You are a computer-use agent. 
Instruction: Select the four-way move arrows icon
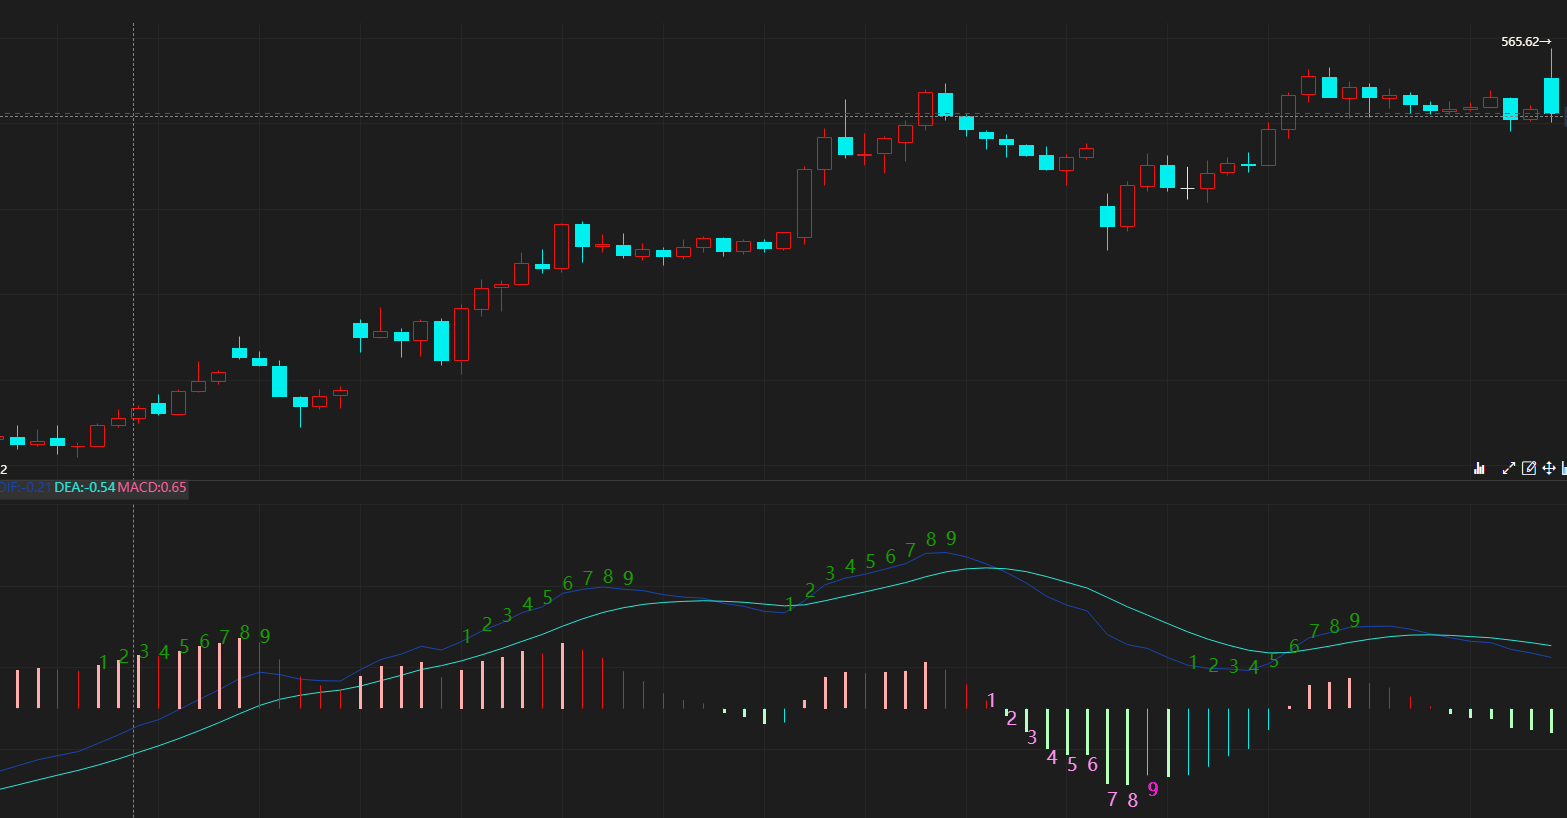point(1549,468)
